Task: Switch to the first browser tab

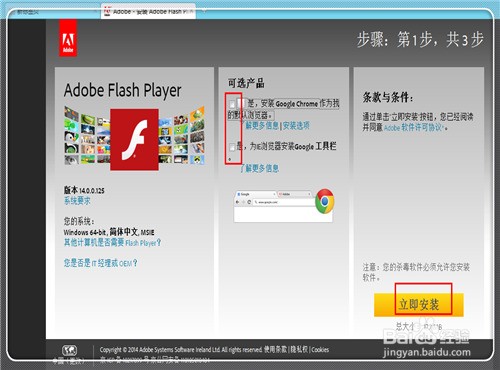Action: point(53,12)
